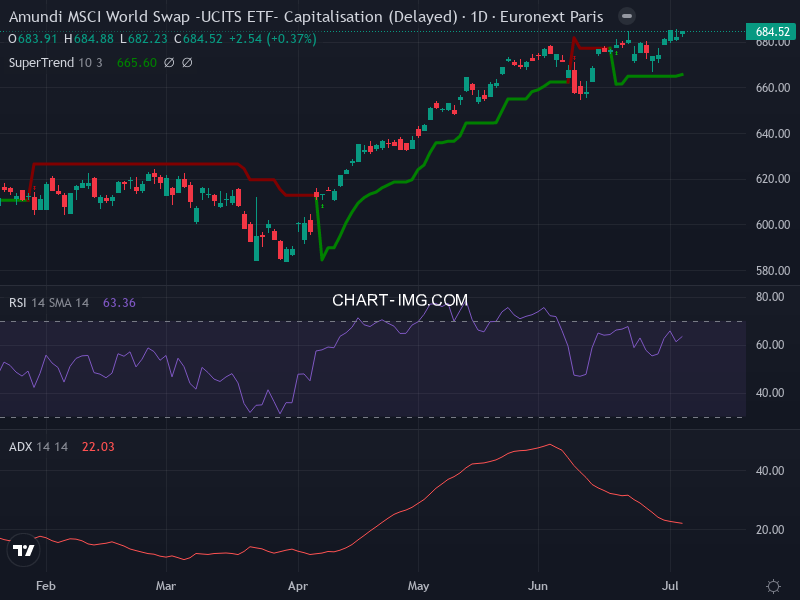Viewport: 800px width, 600px height.
Task: Click the 580.00 price axis label
Action: point(772,271)
